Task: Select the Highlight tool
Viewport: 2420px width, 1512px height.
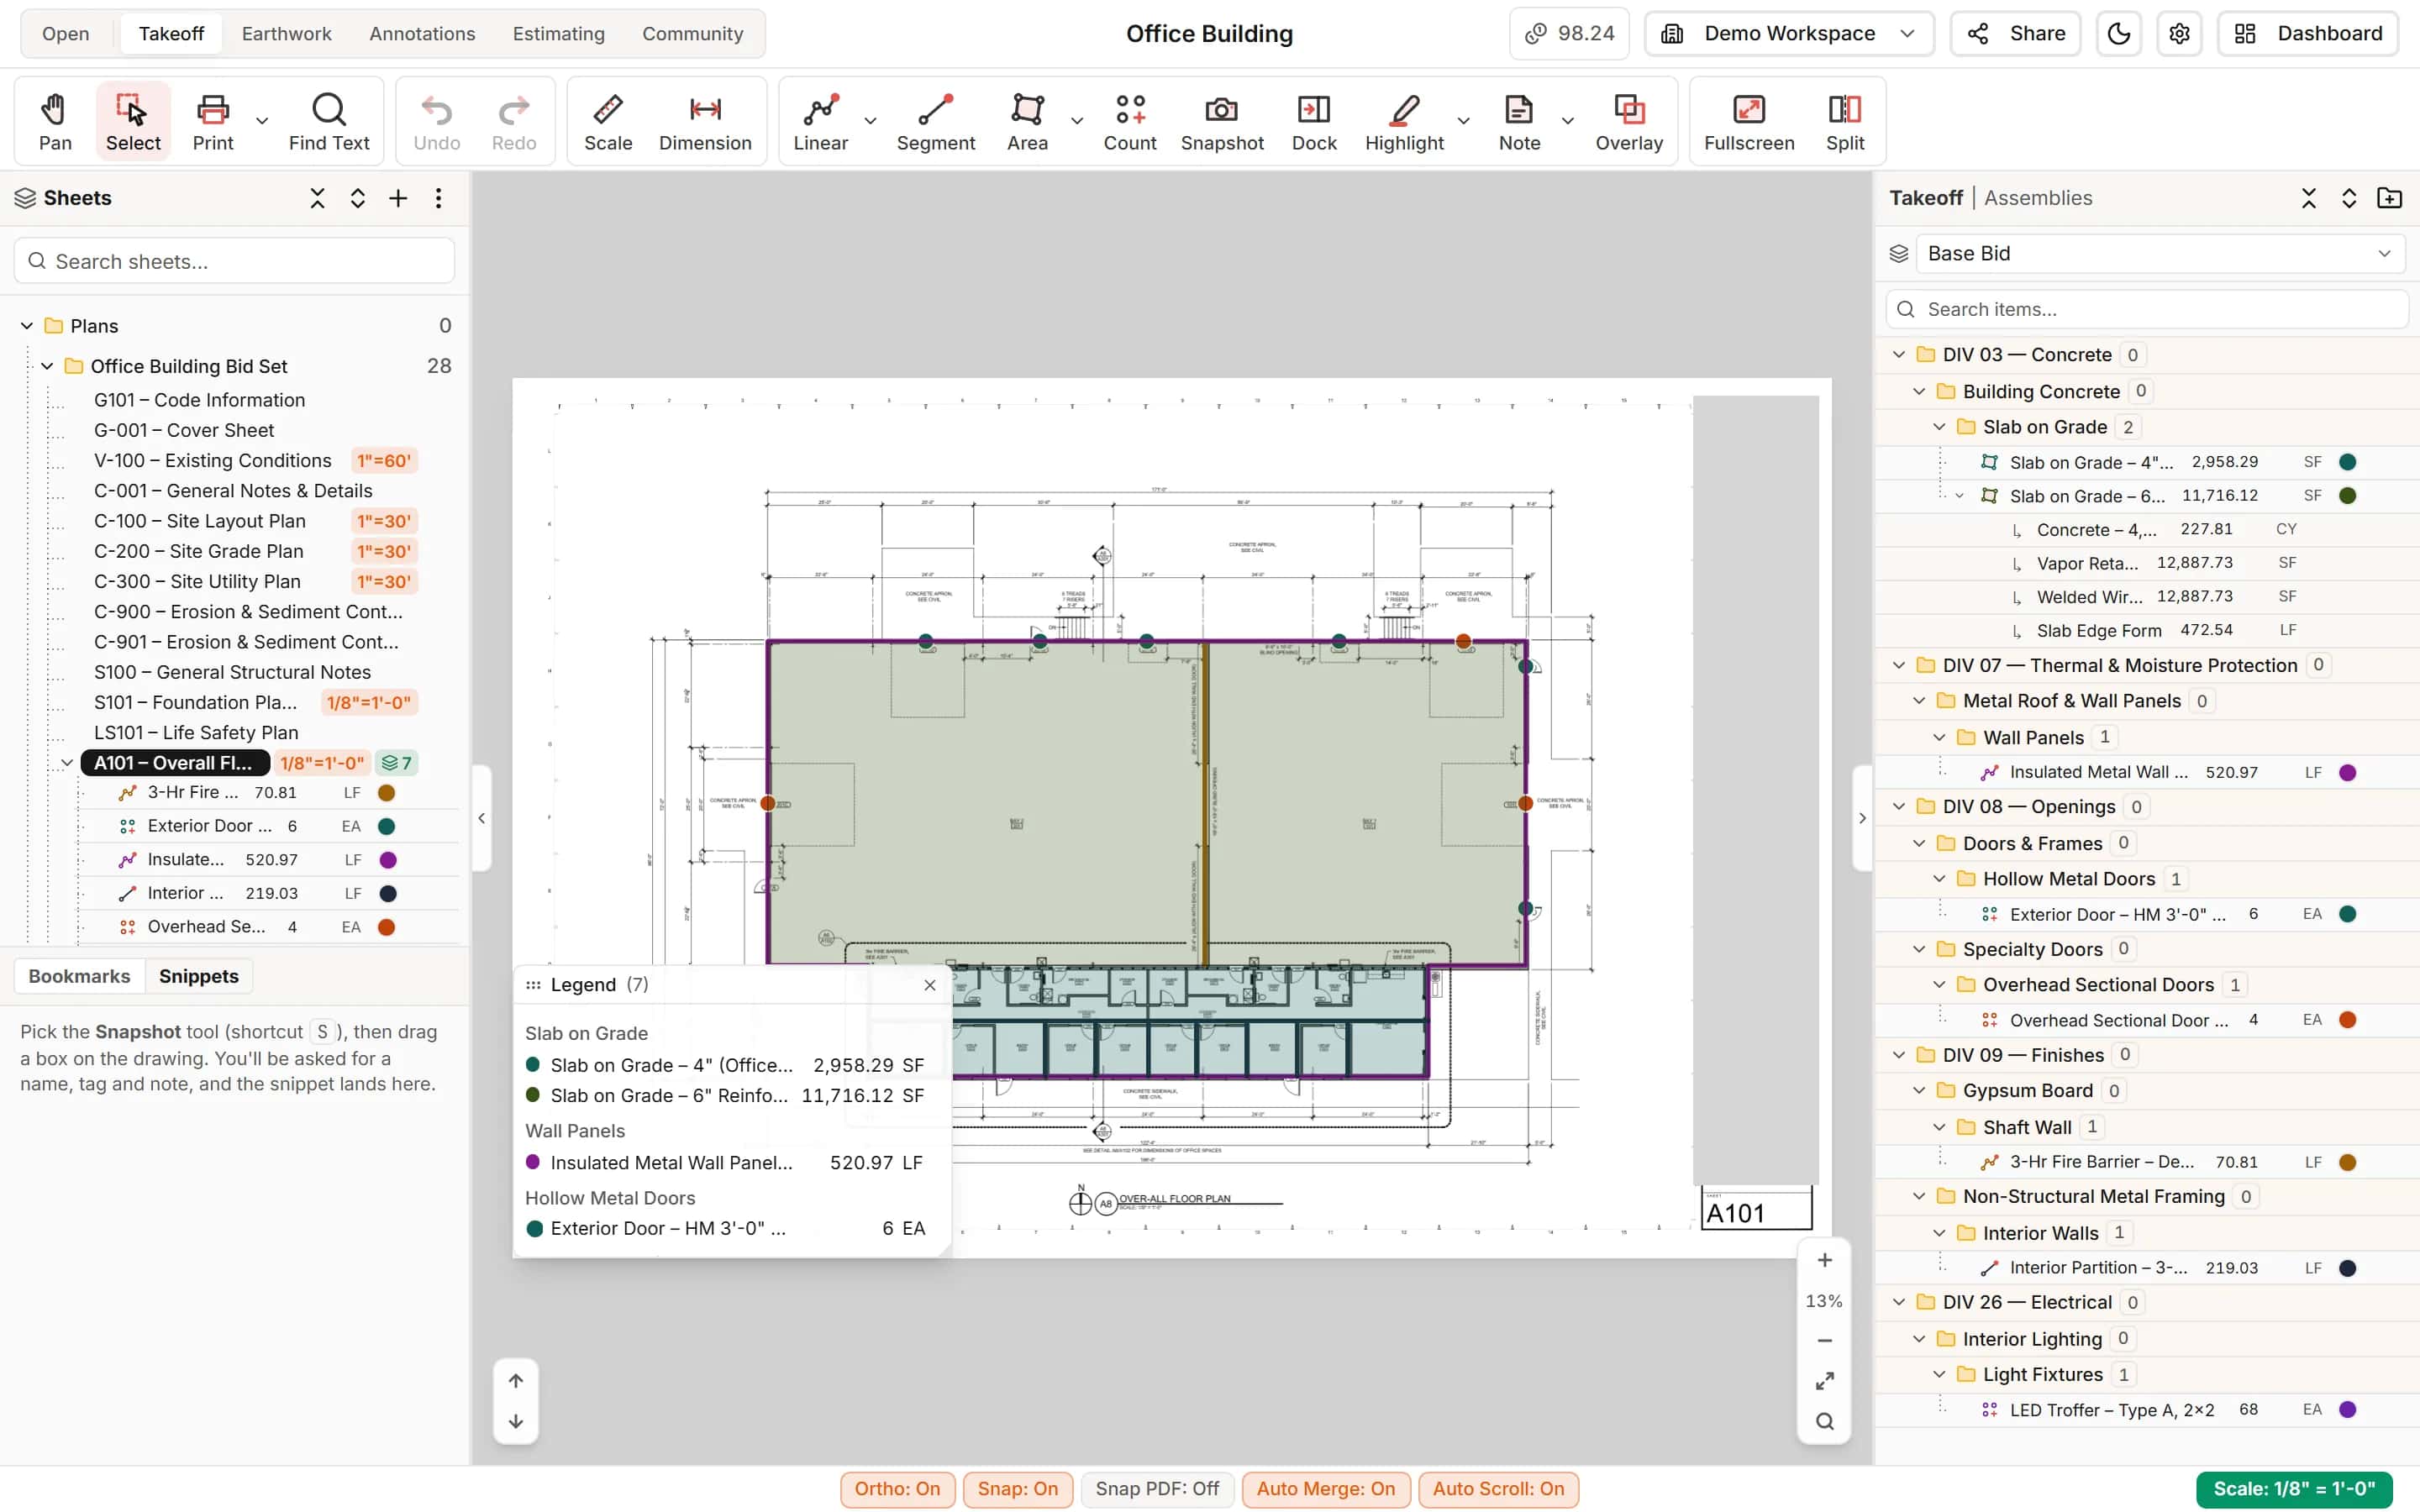Action: (1404, 122)
